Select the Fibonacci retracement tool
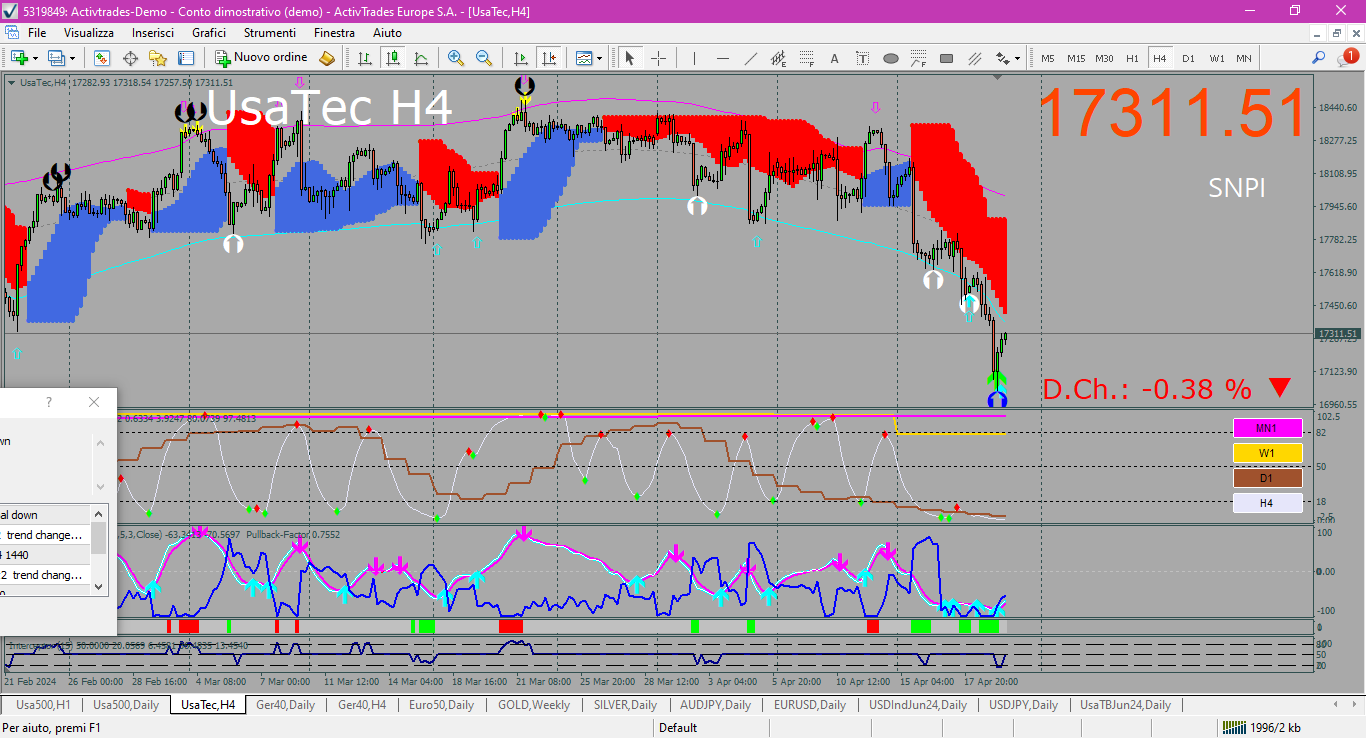Image resolution: width=1366 pixels, height=738 pixels. [806, 58]
